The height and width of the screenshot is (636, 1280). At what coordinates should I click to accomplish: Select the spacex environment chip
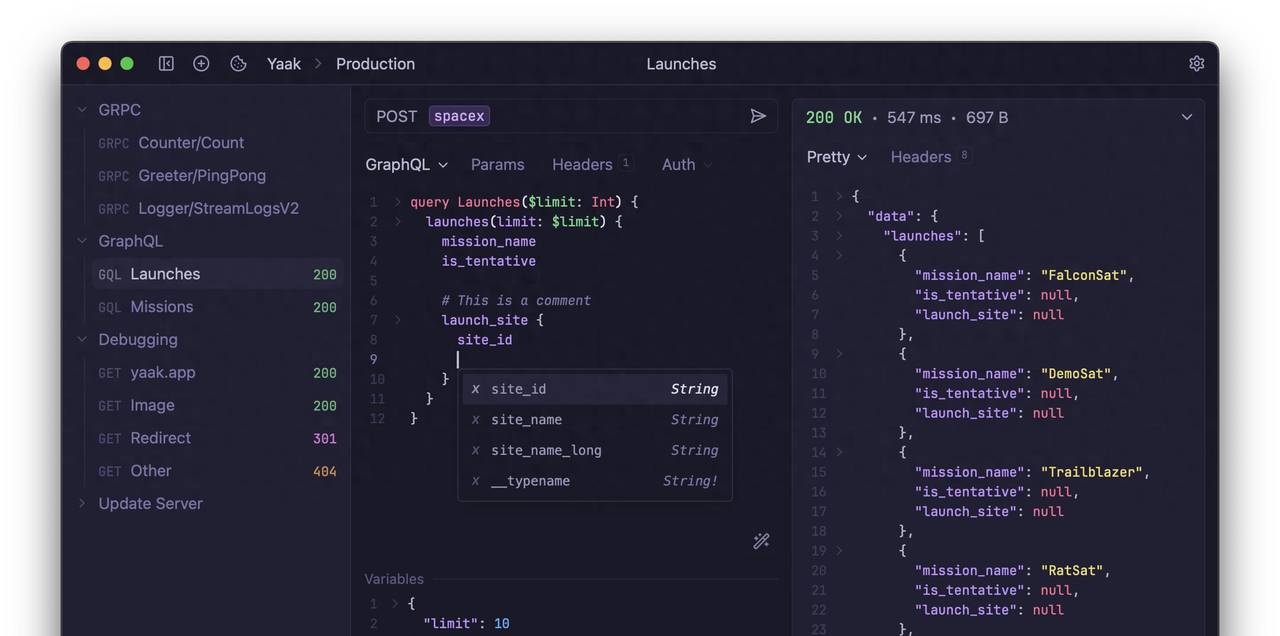coord(458,115)
